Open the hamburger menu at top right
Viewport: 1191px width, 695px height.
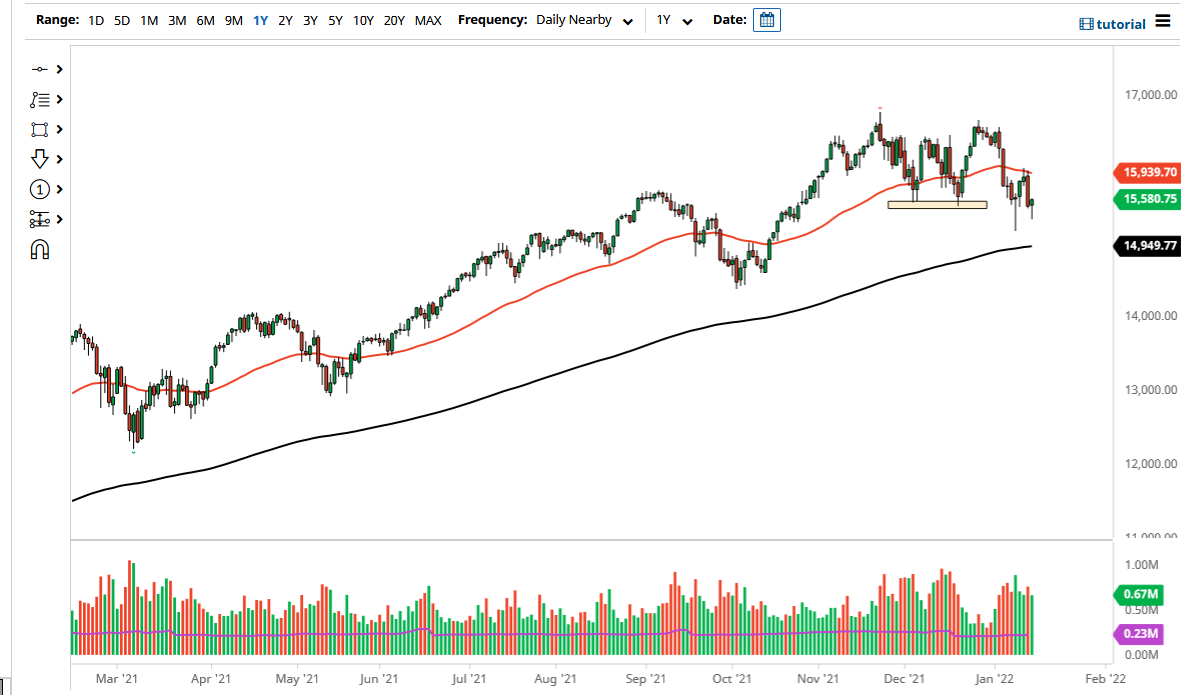tap(1164, 22)
